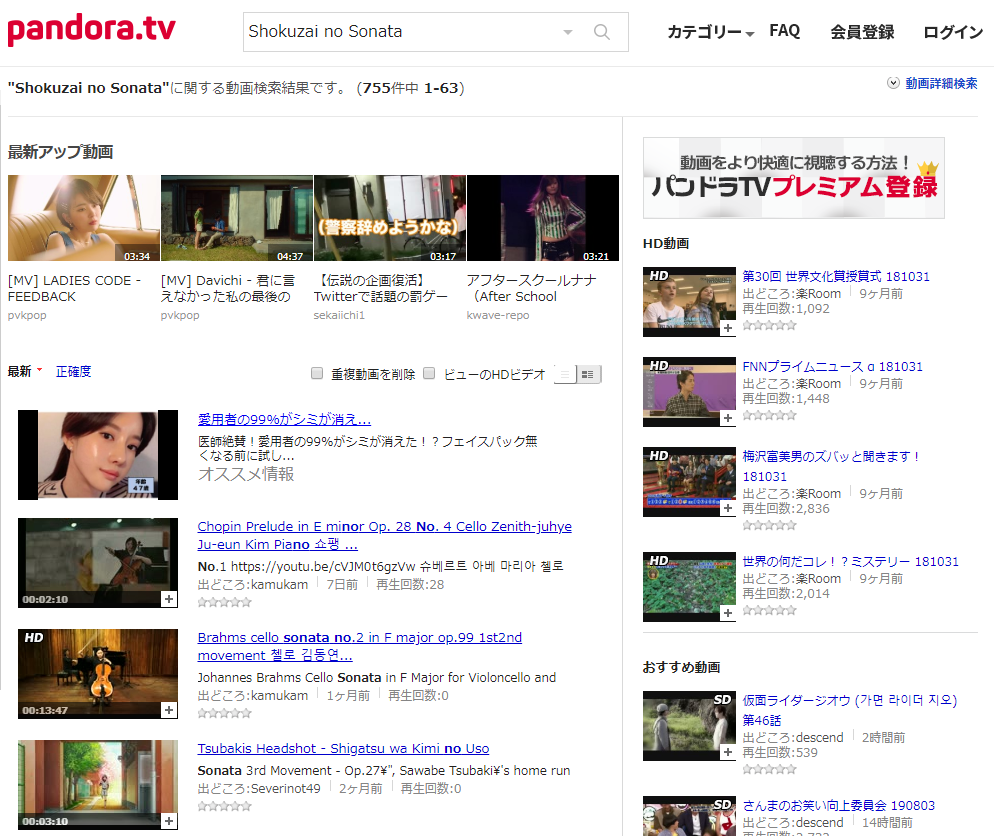Add Brahms cello sonata video with plus icon
The image size is (994, 836).
tap(169, 710)
